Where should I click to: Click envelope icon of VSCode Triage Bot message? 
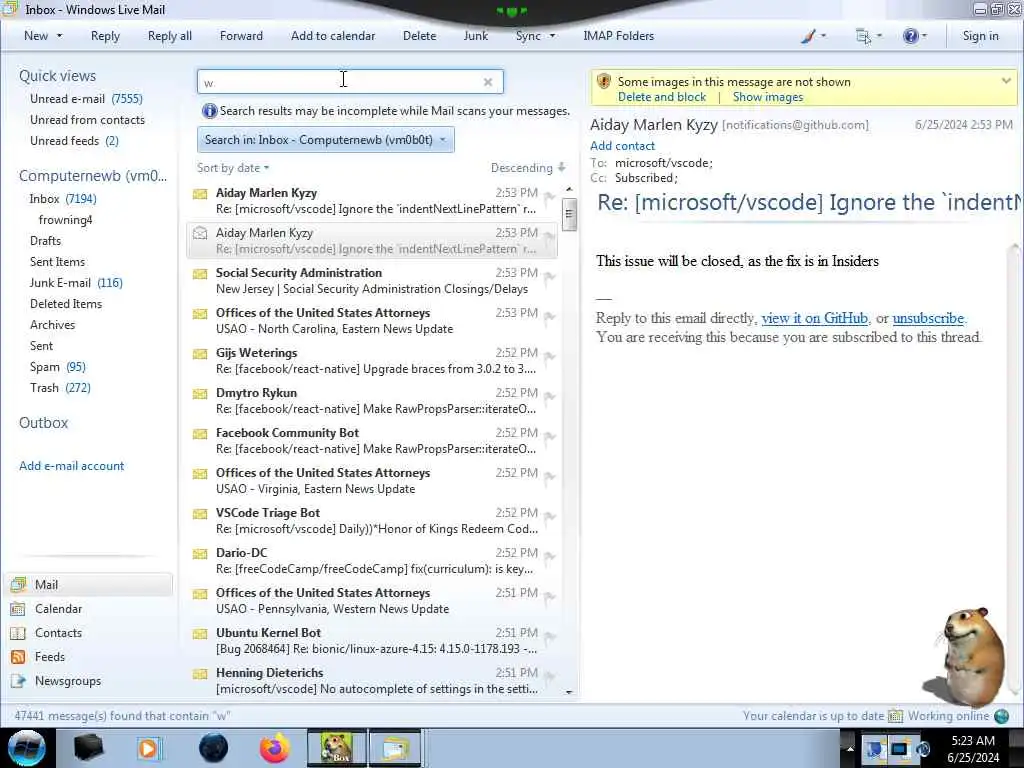point(200,514)
